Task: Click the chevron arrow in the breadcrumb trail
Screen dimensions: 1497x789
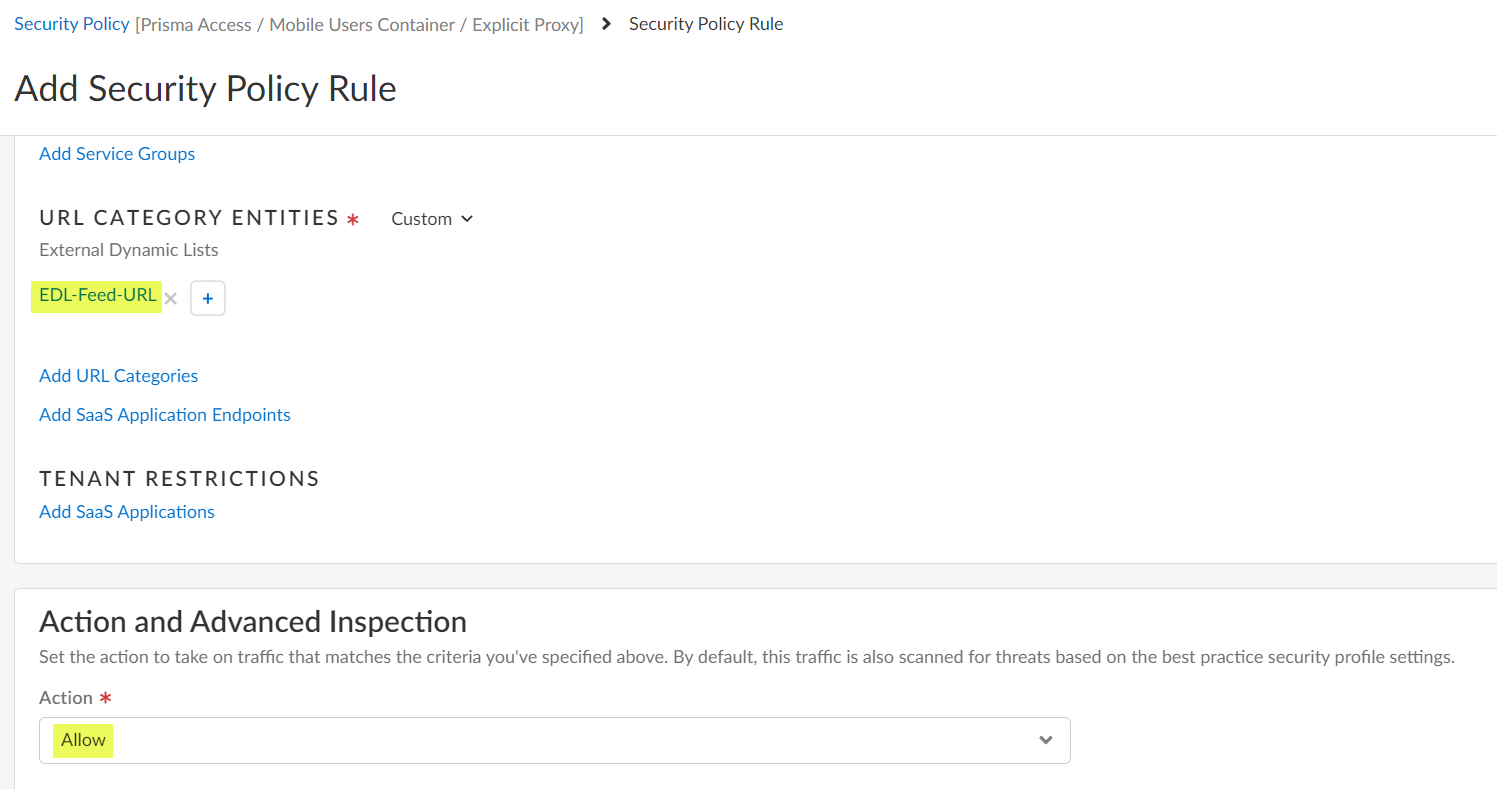Action: 608,23
